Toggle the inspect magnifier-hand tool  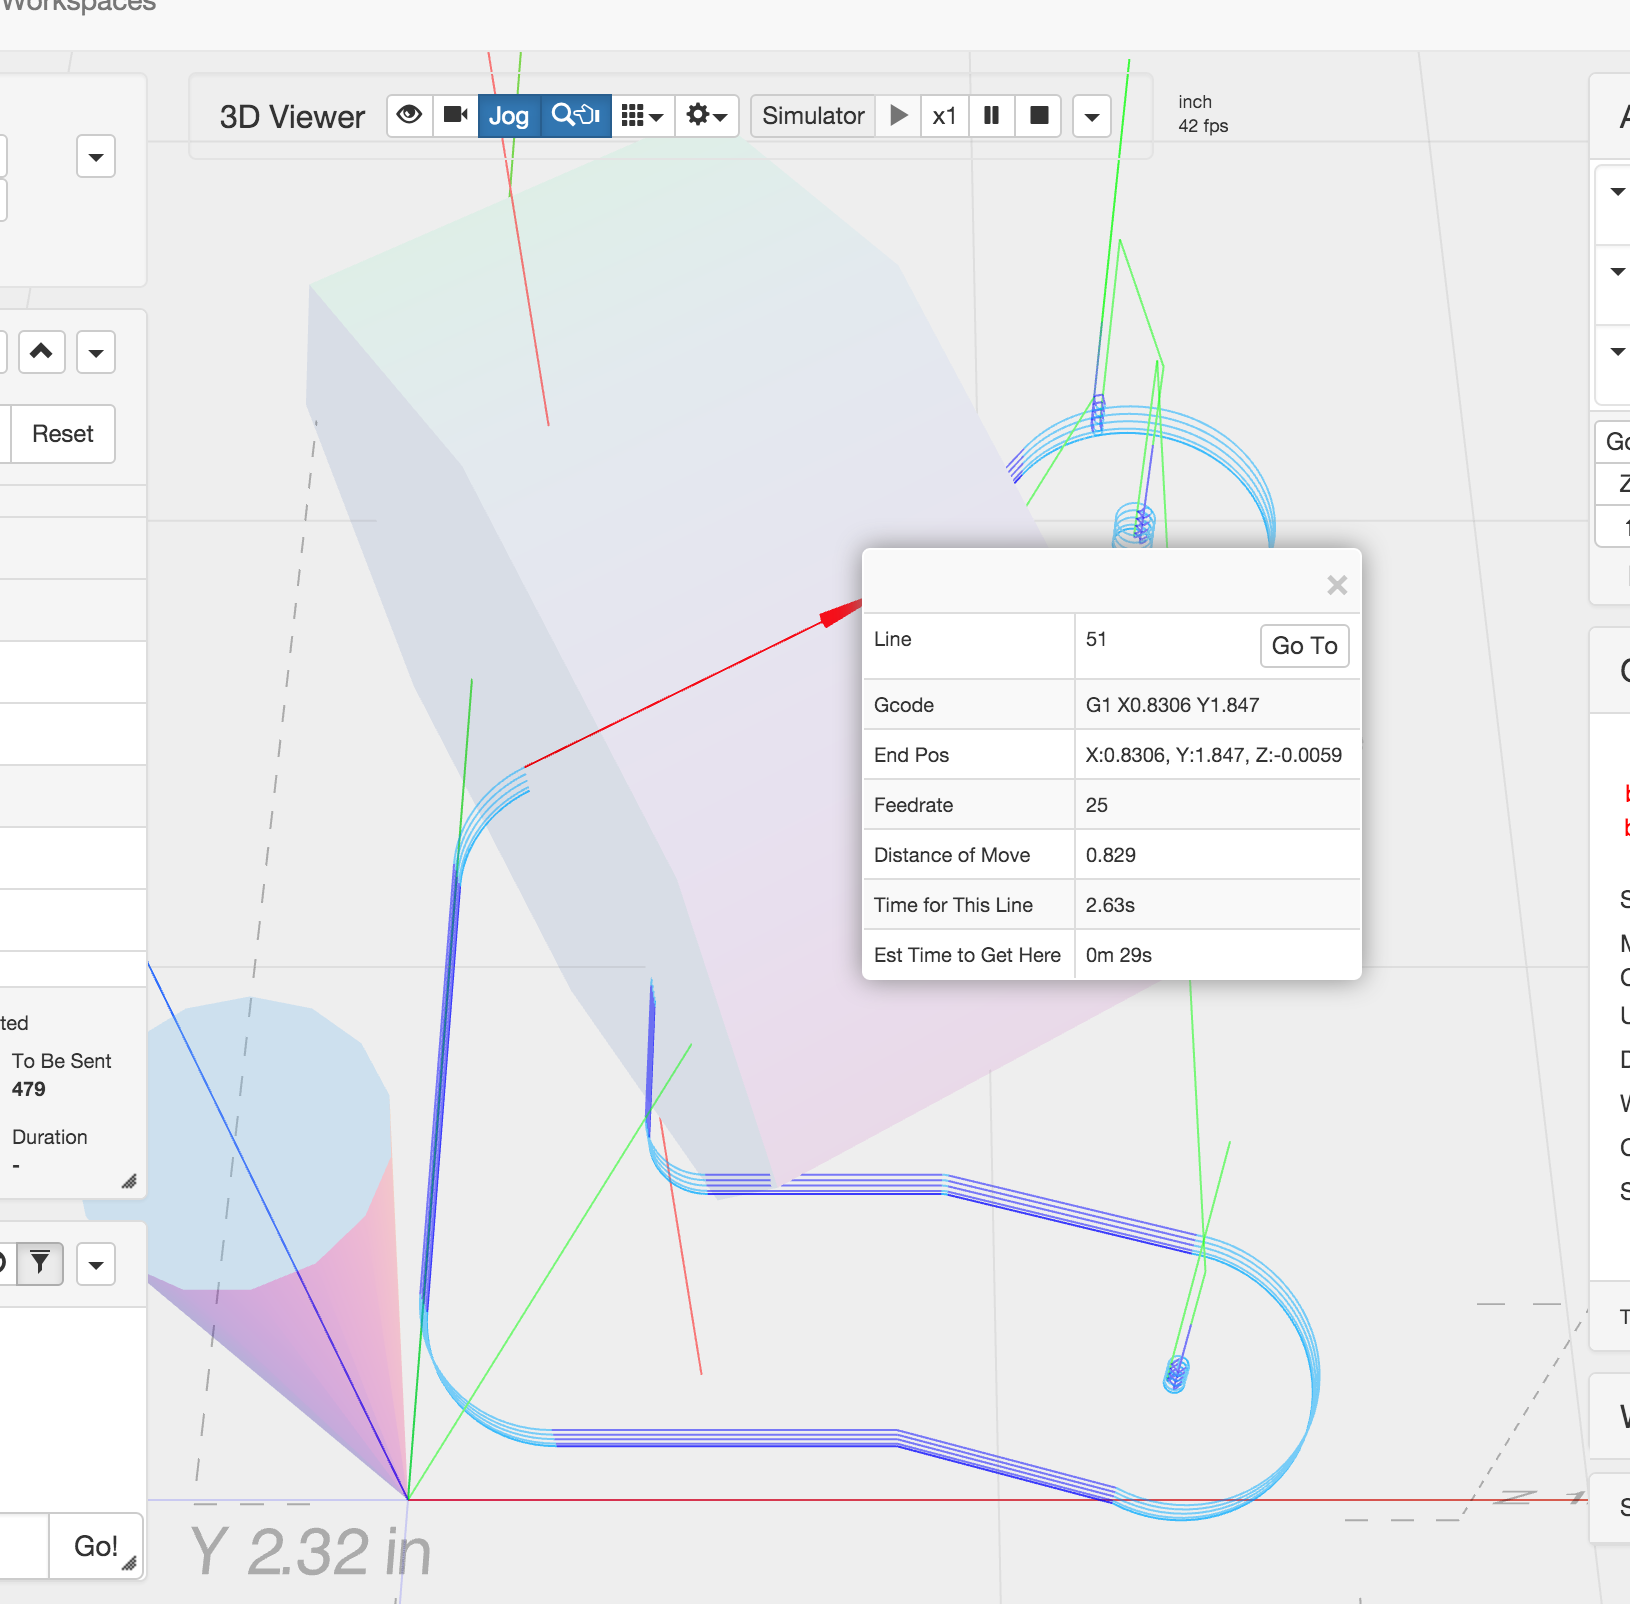[576, 116]
